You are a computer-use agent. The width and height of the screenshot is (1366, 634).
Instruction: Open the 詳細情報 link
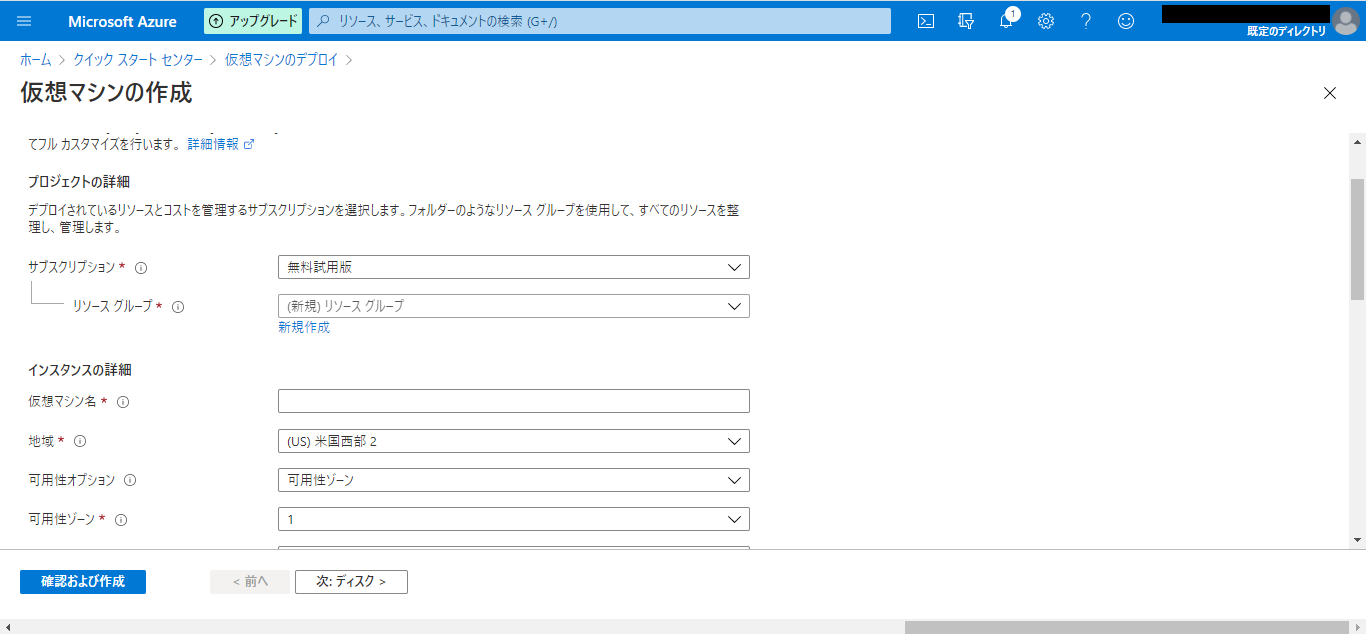click(220, 144)
